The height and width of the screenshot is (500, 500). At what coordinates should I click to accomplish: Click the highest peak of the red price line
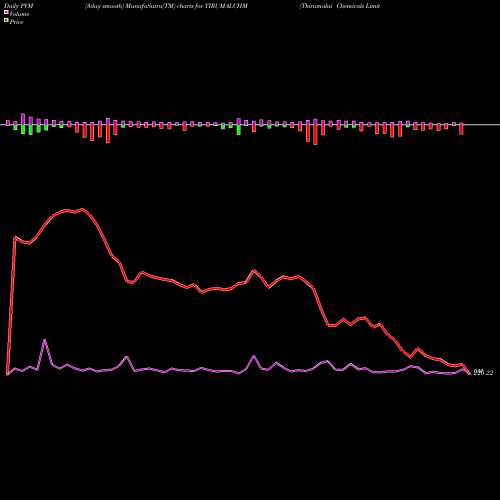(x=83, y=209)
